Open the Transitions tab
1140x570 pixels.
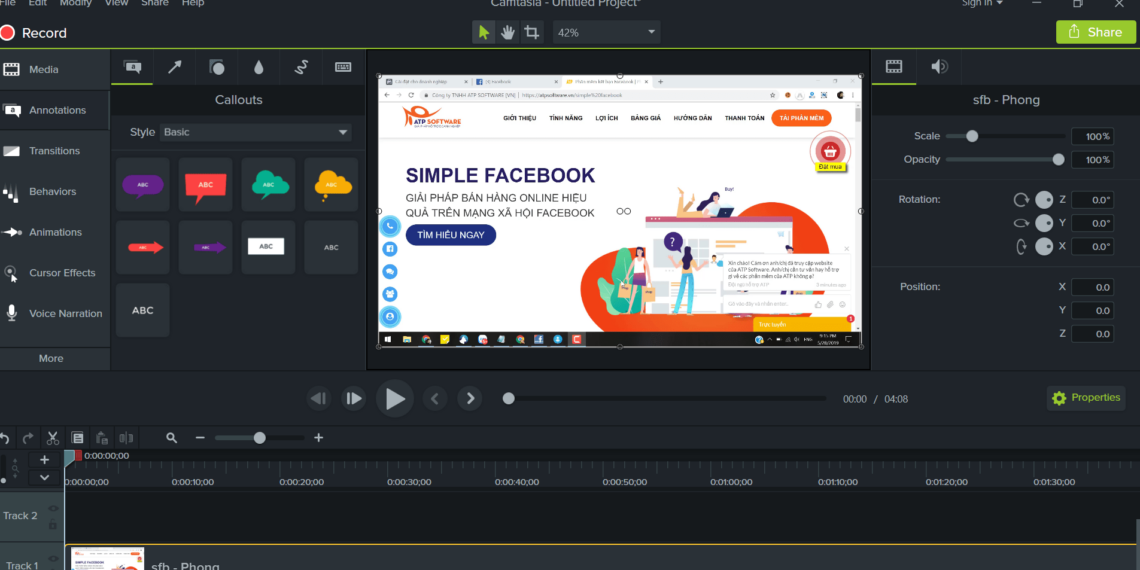[55, 151]
